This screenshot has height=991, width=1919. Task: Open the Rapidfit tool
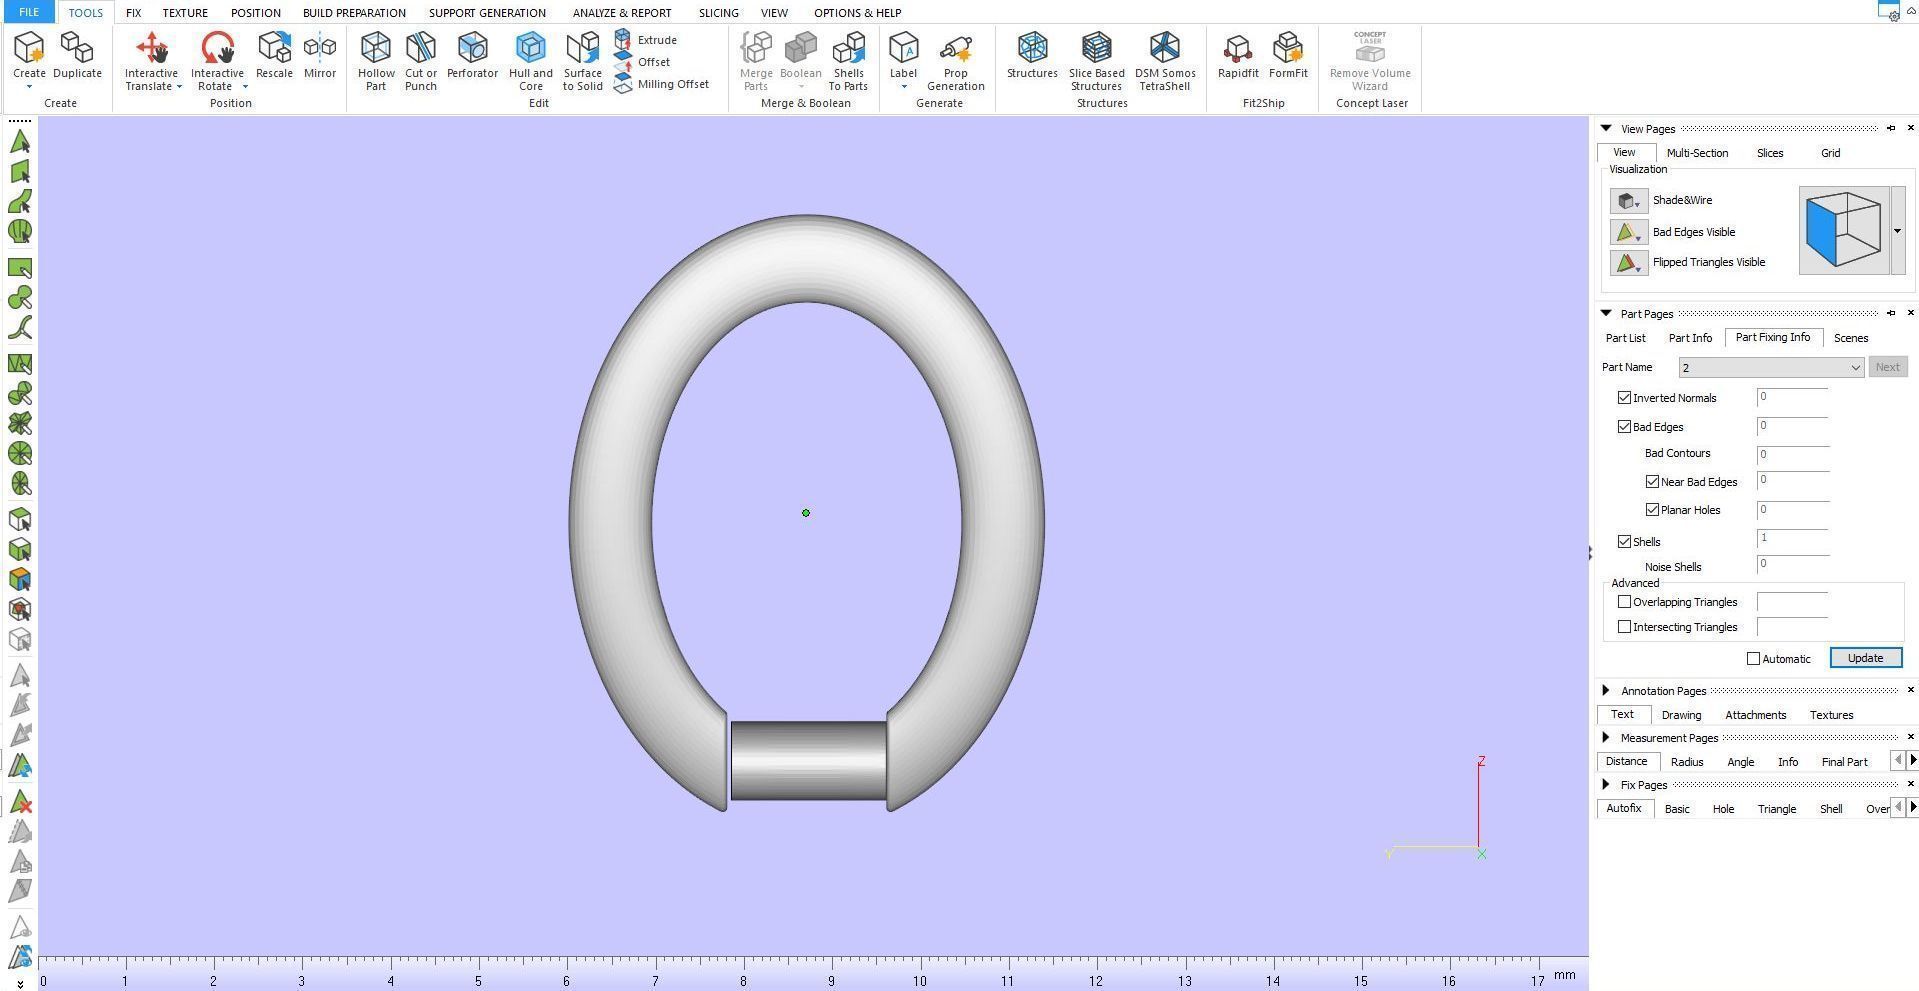click(1238, 55)
